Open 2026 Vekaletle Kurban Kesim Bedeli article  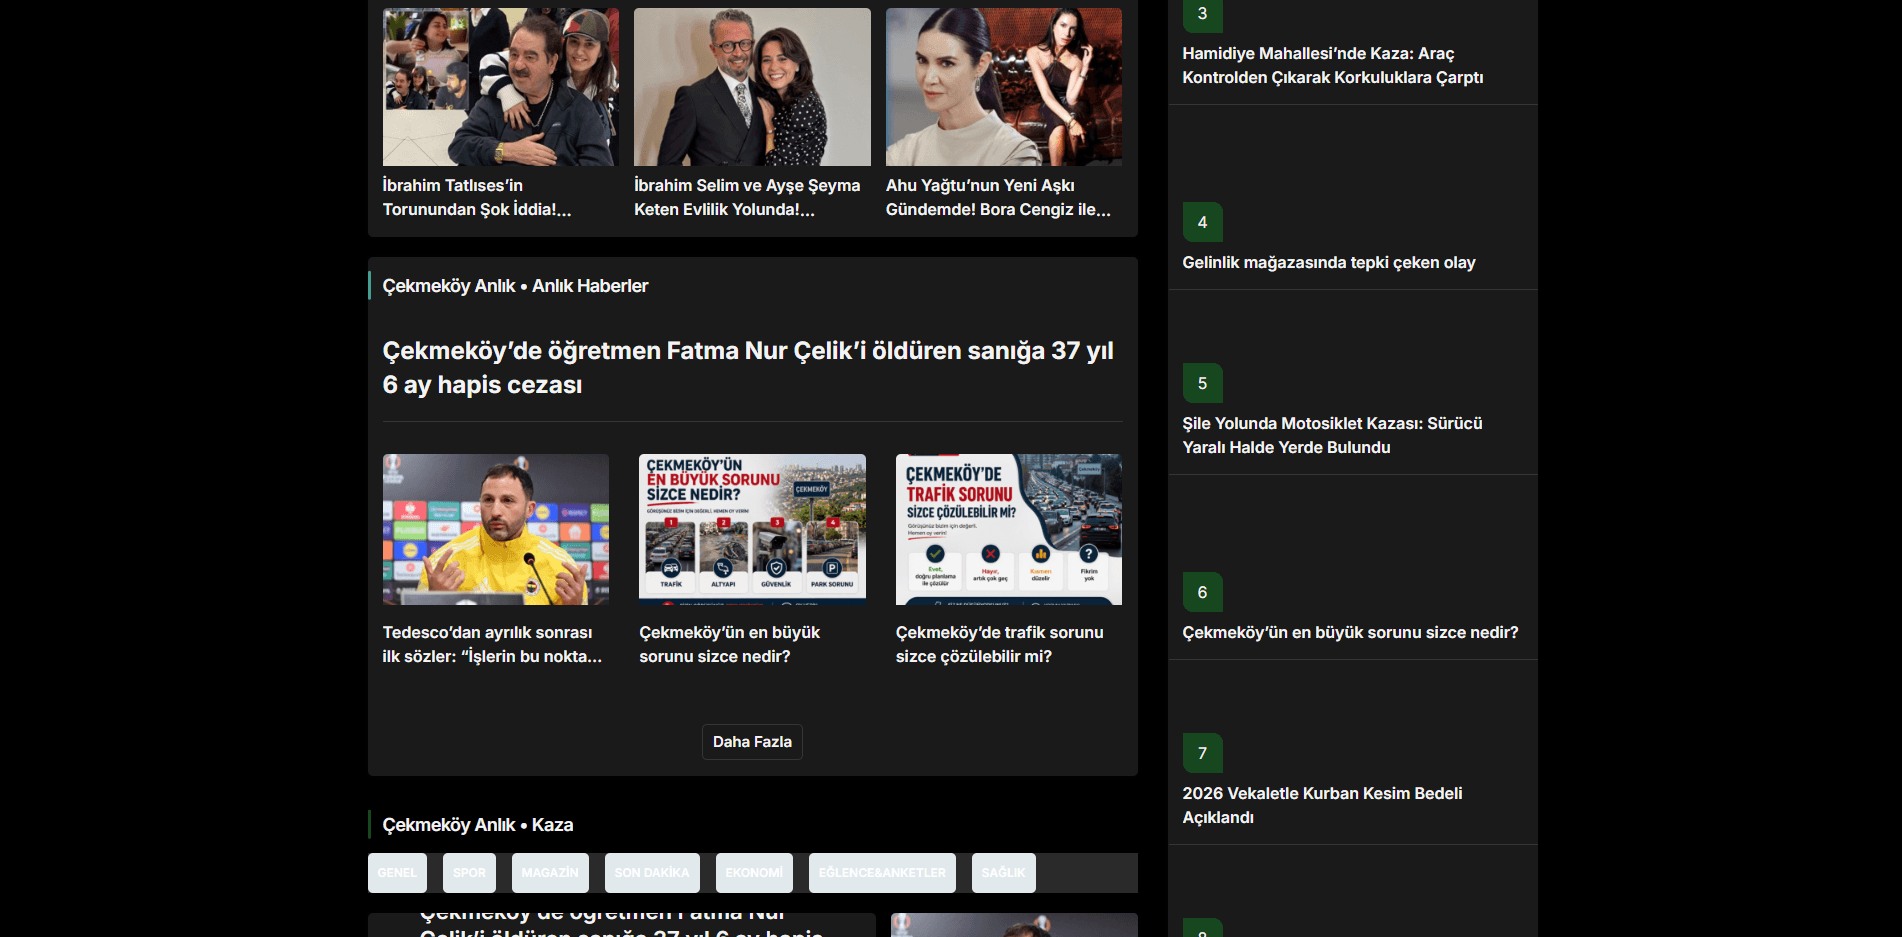click(1322, 805)
